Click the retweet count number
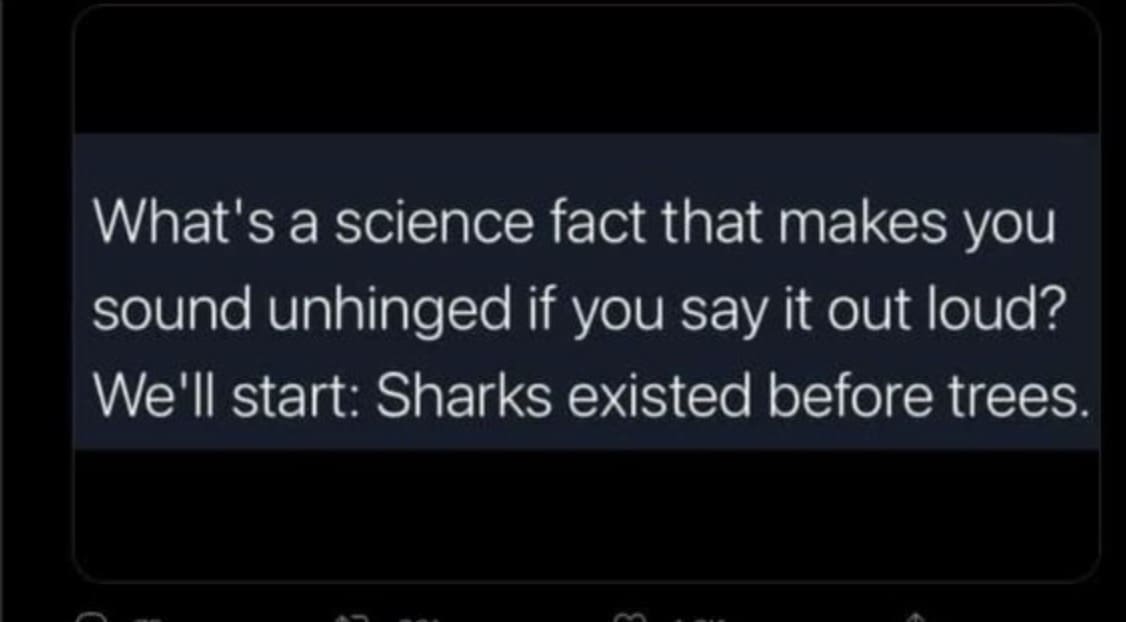This screenshot has height=622, width=1126. tap(419, 617)
